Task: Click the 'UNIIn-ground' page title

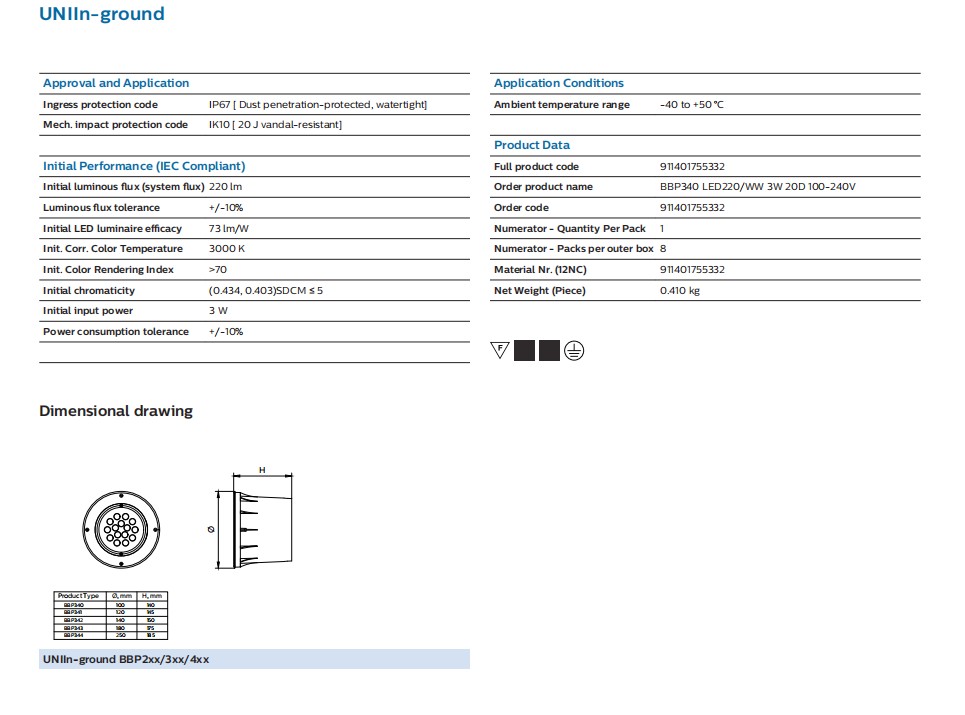Action: 102,14
